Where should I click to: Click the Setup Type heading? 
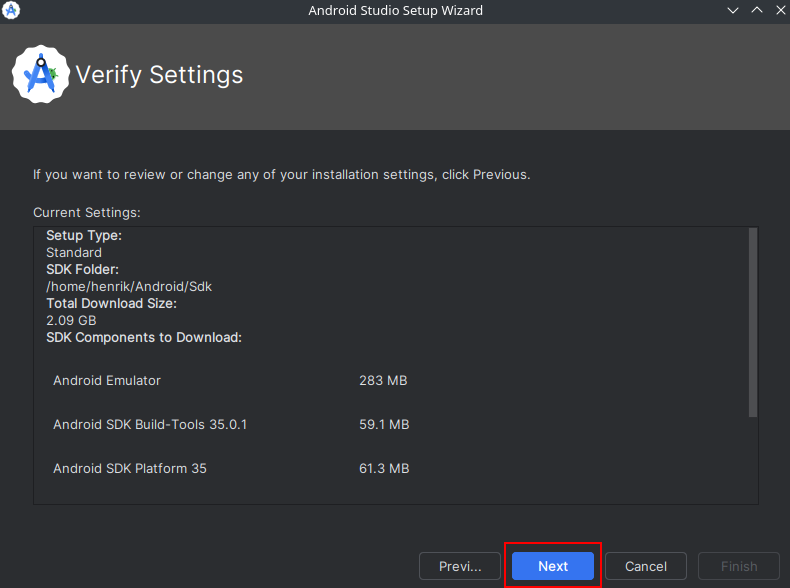click(84, 235)
